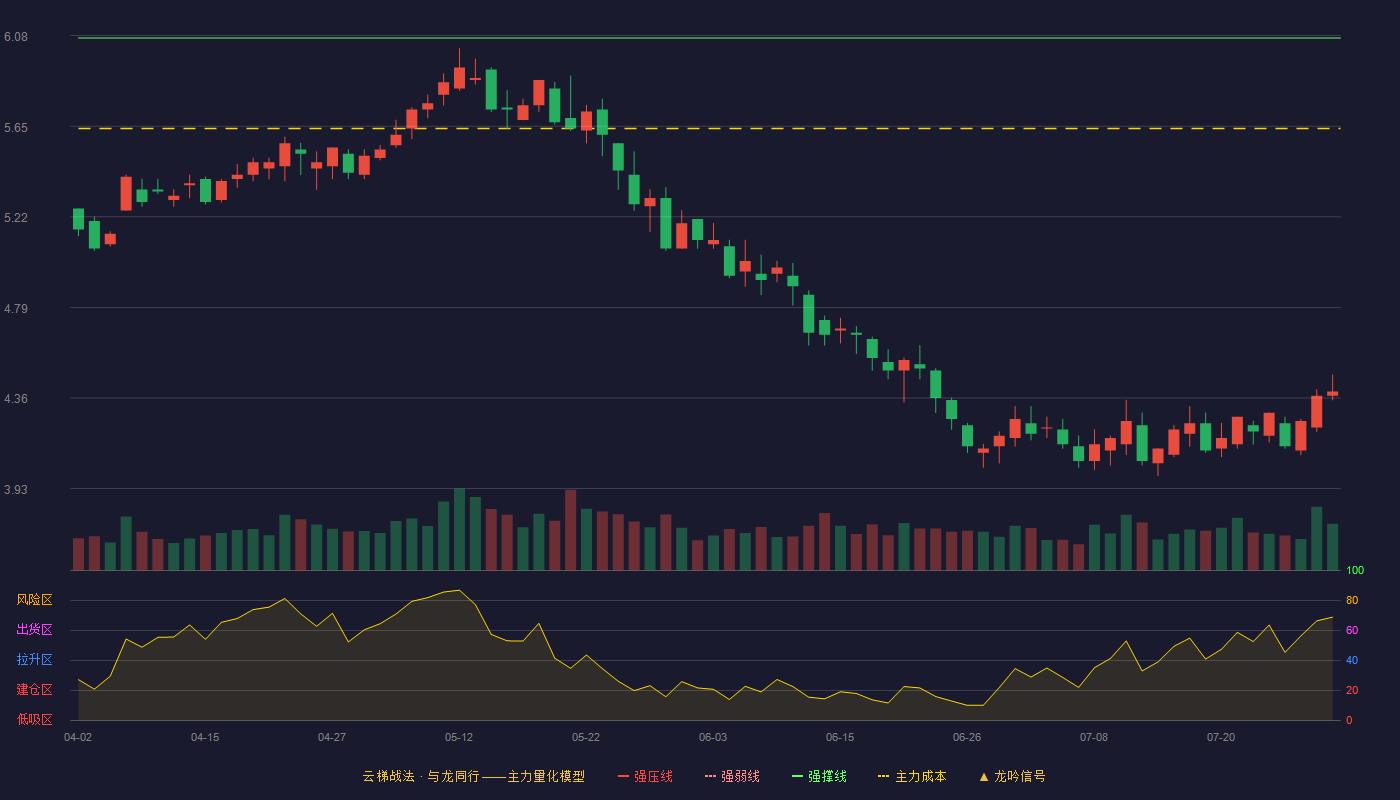Click the 风险区 zone label
The height and width of the screenshot is (800, 1400).
[x=35, y=600]
